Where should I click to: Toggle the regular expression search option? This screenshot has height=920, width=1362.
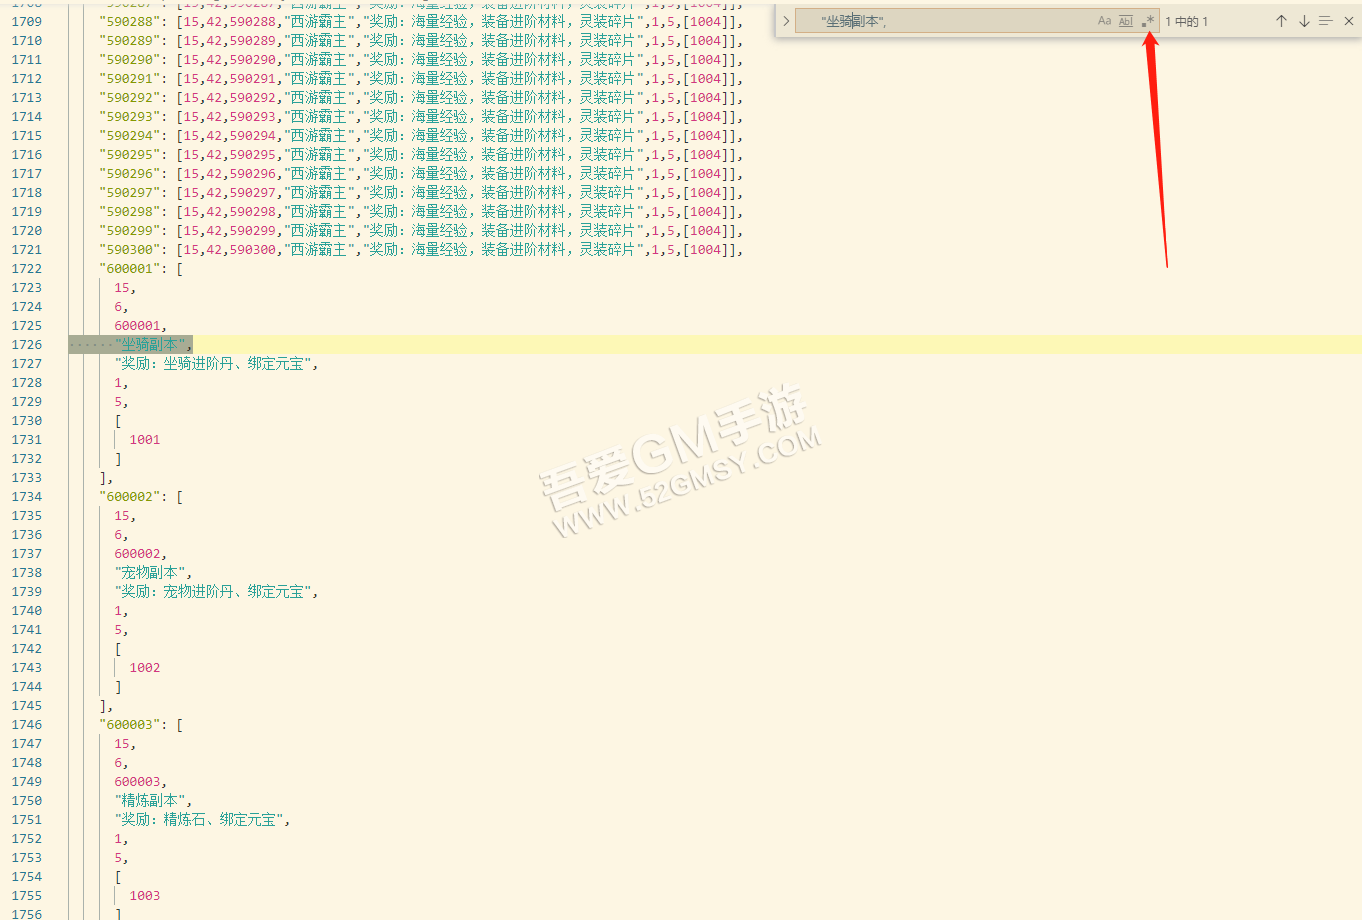coord(1148,21)
